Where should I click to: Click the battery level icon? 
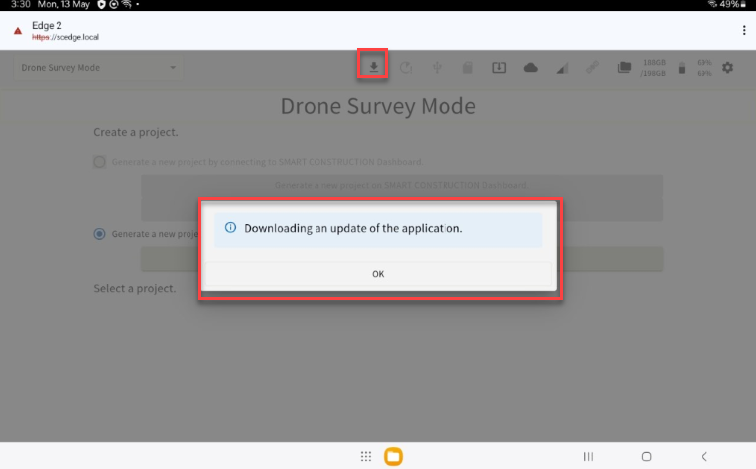(x=682, y=68)
